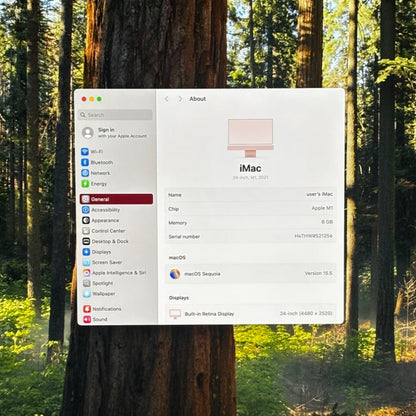Open the Sound sidebar item
Screen dimensions: 416x416
(x=96, y=319)
